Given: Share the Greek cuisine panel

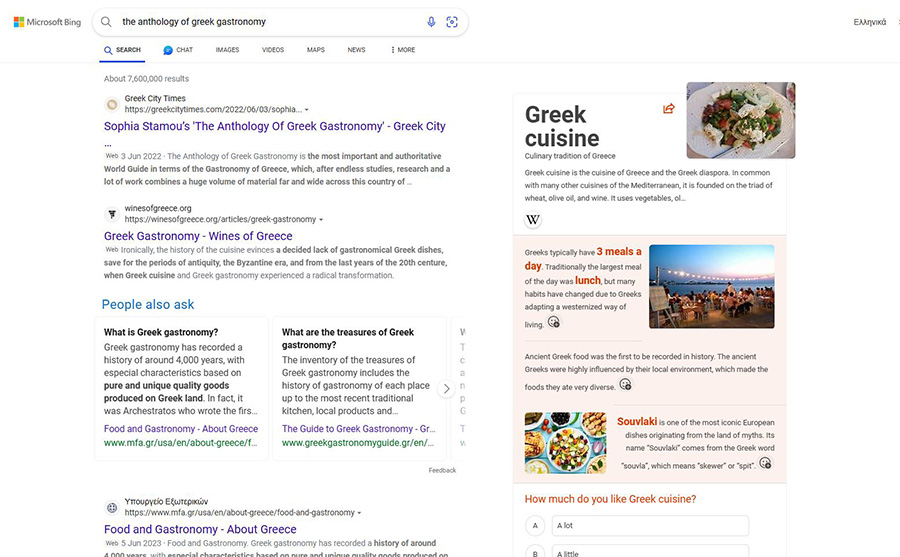Looking at the screenshot, I should coord(668,109).
